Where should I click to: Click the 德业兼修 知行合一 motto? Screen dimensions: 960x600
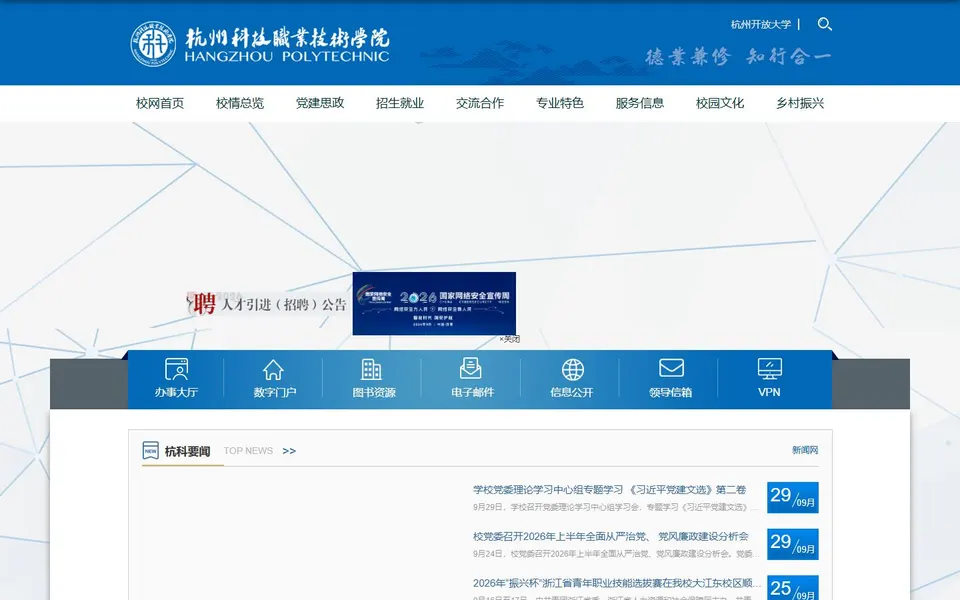738,57
